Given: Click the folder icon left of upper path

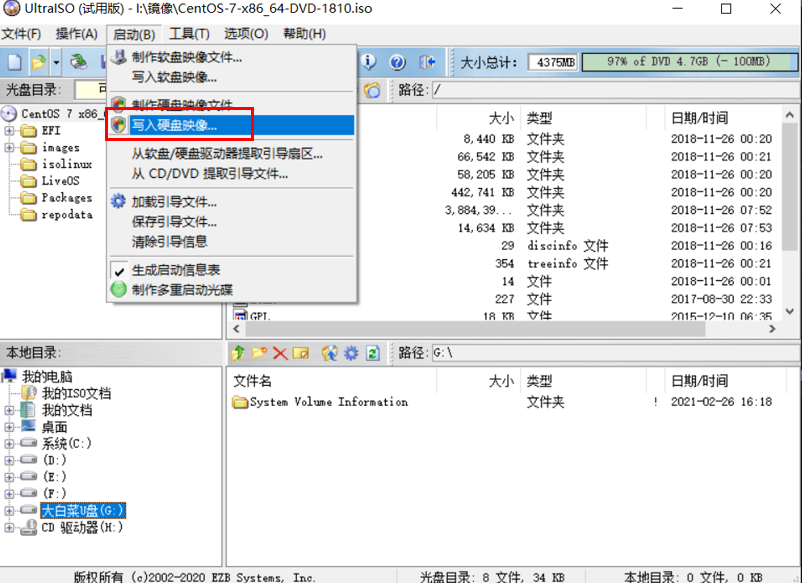Looking at the screenshot, I should point(372,91).
